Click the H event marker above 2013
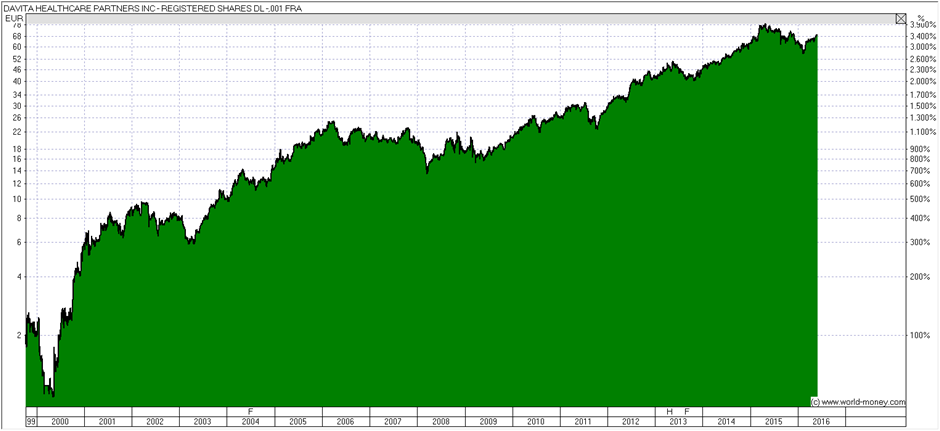This screenshot has height=431, width=940. coord(670,412)
